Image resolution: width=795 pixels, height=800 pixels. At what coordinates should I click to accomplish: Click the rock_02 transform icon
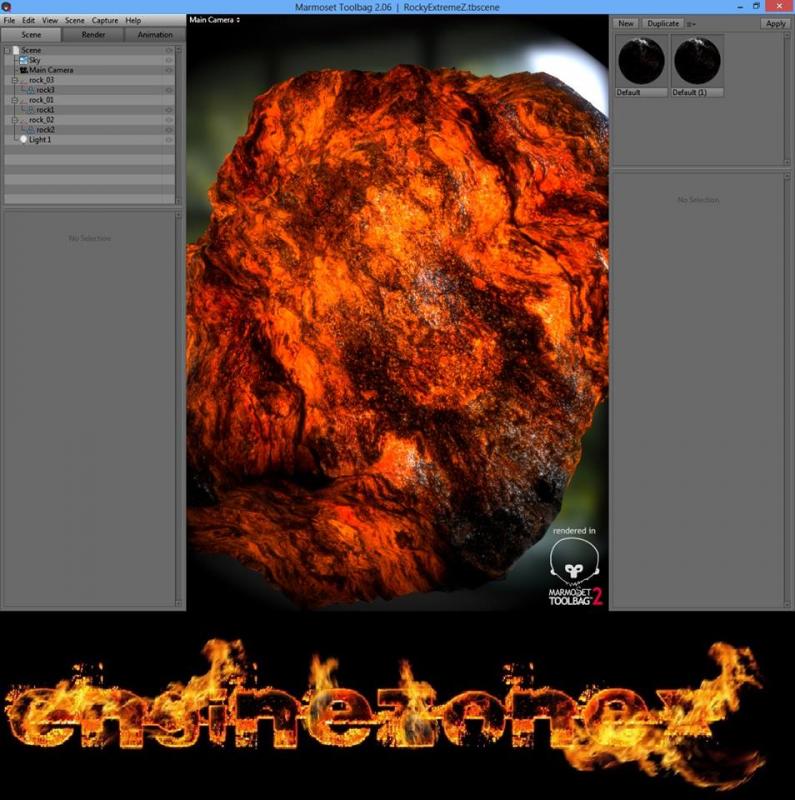[23, 120]
